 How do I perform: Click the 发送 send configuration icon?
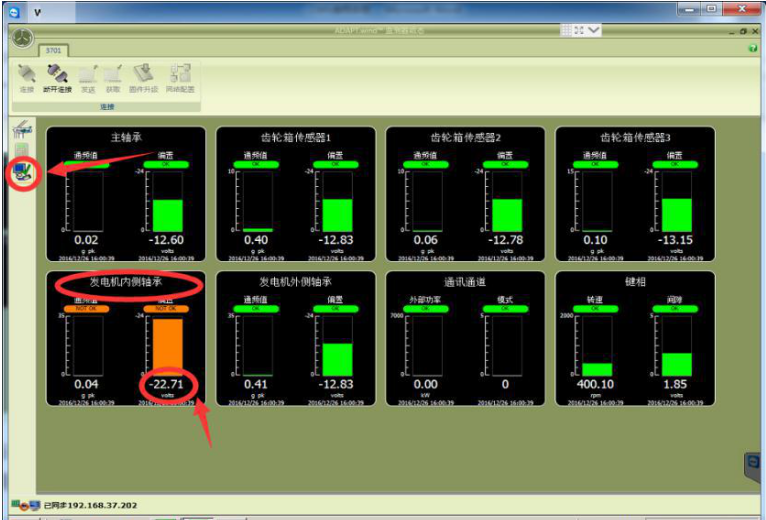tap(88, 74)
